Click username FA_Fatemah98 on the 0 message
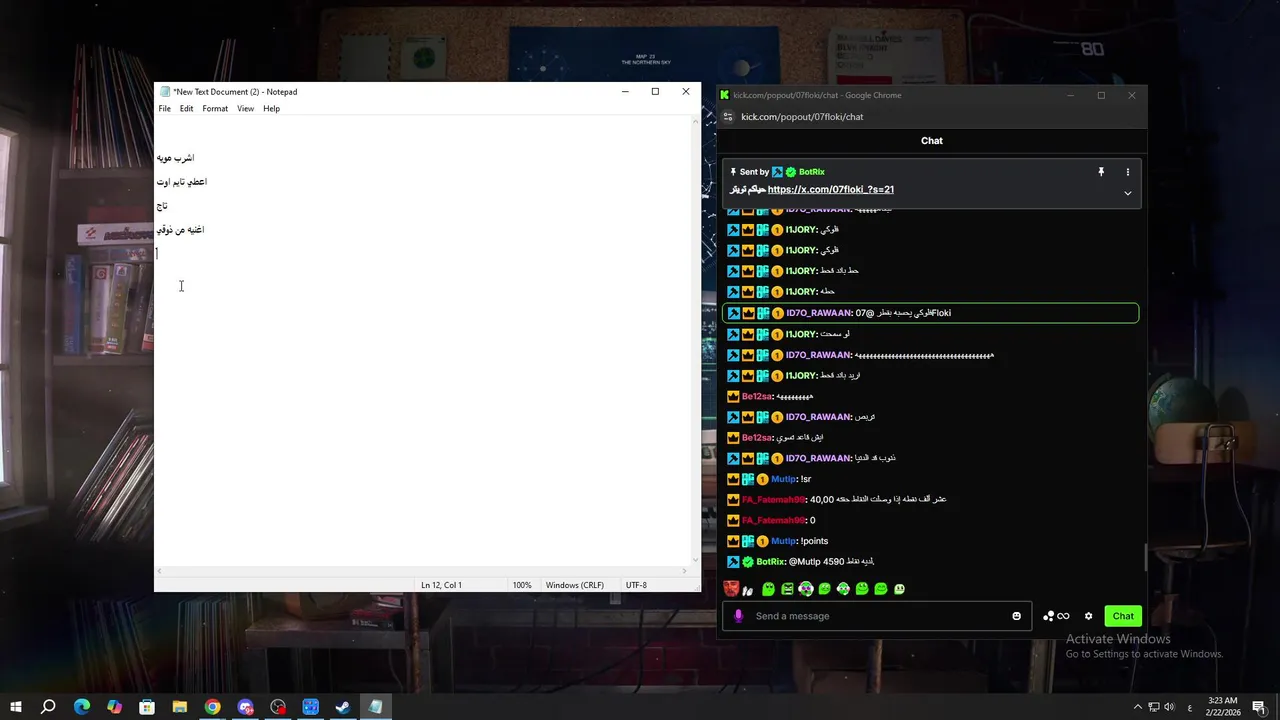 [773, 520]
